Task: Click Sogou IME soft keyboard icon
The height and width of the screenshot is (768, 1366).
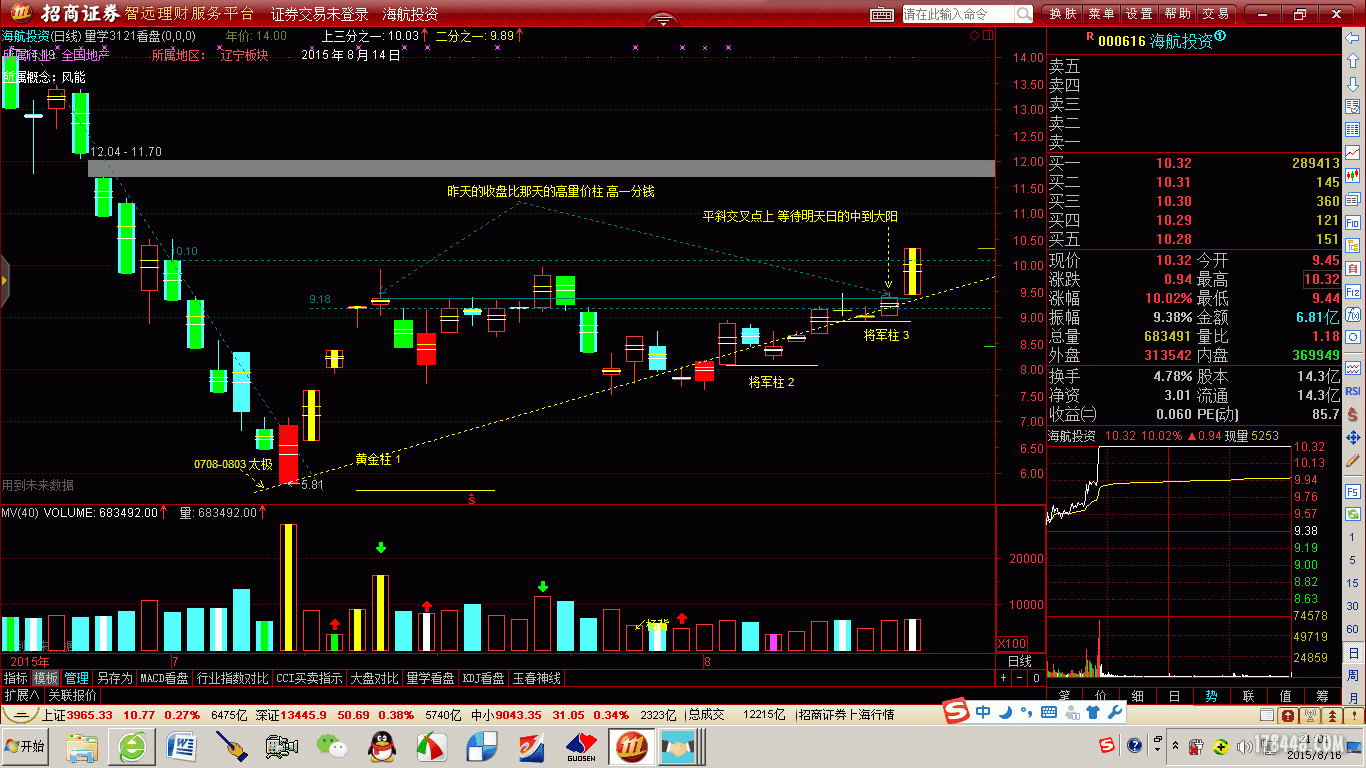Action: click(x=1049, y=712)
